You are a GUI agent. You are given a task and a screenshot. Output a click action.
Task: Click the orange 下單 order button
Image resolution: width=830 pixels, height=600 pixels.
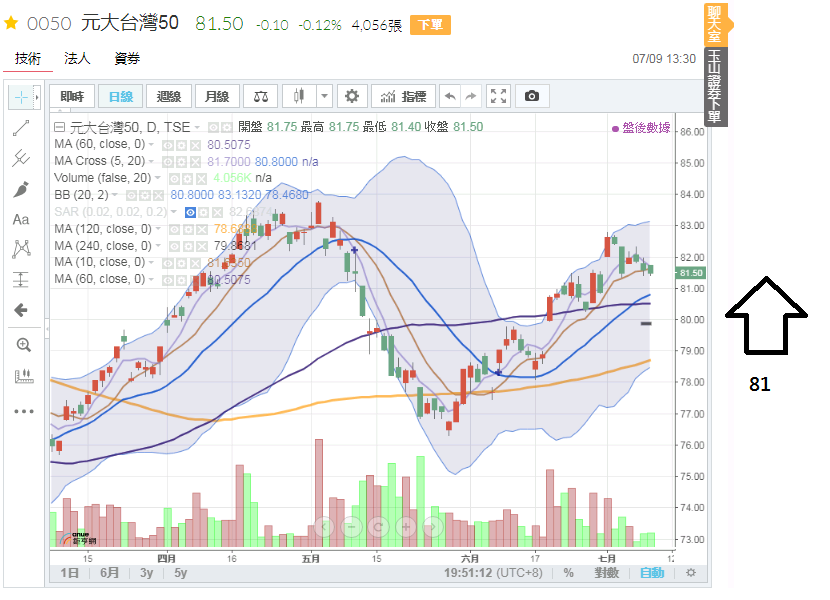point(428,24)
